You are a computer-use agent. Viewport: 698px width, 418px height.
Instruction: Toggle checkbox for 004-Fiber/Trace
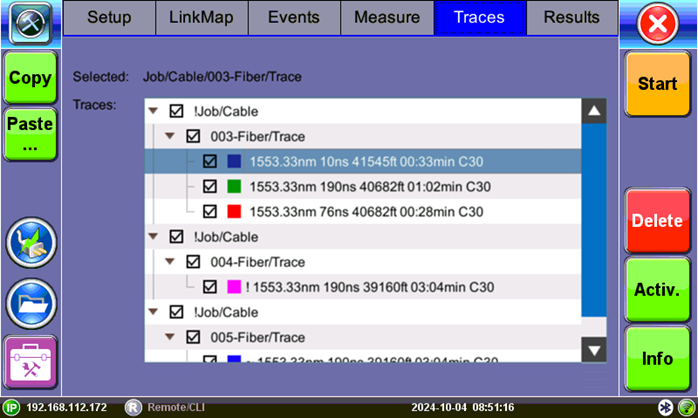coord(193,262)
